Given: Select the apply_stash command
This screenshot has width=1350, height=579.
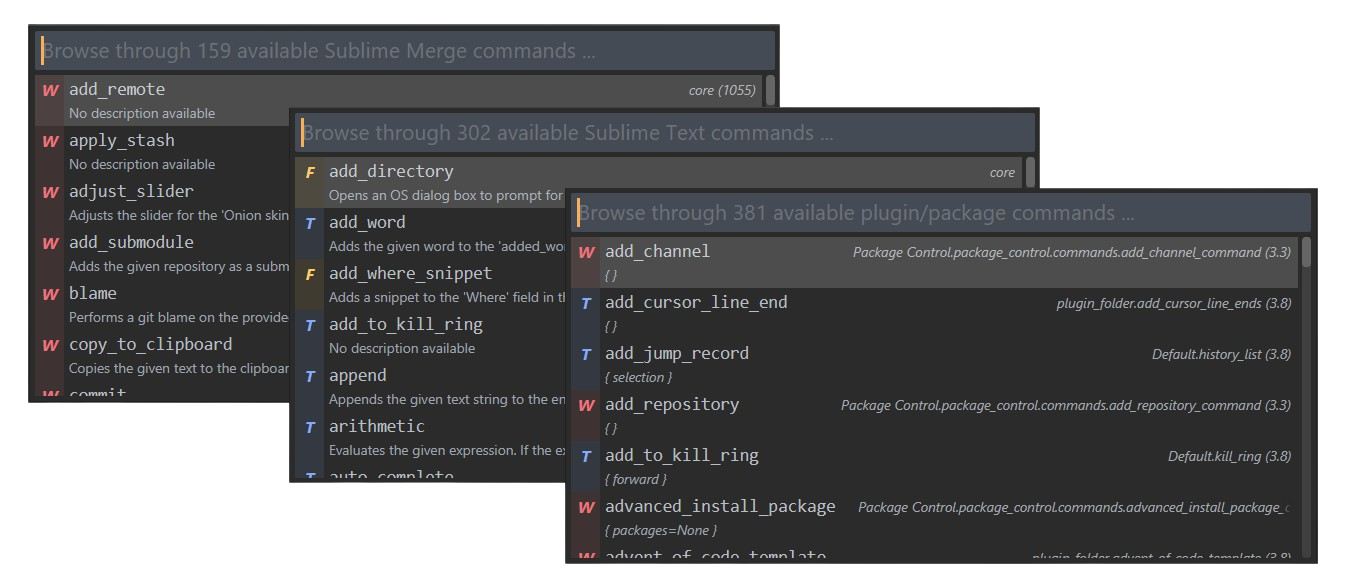Looking at the screenshot, I should click(x=162, y=151).
